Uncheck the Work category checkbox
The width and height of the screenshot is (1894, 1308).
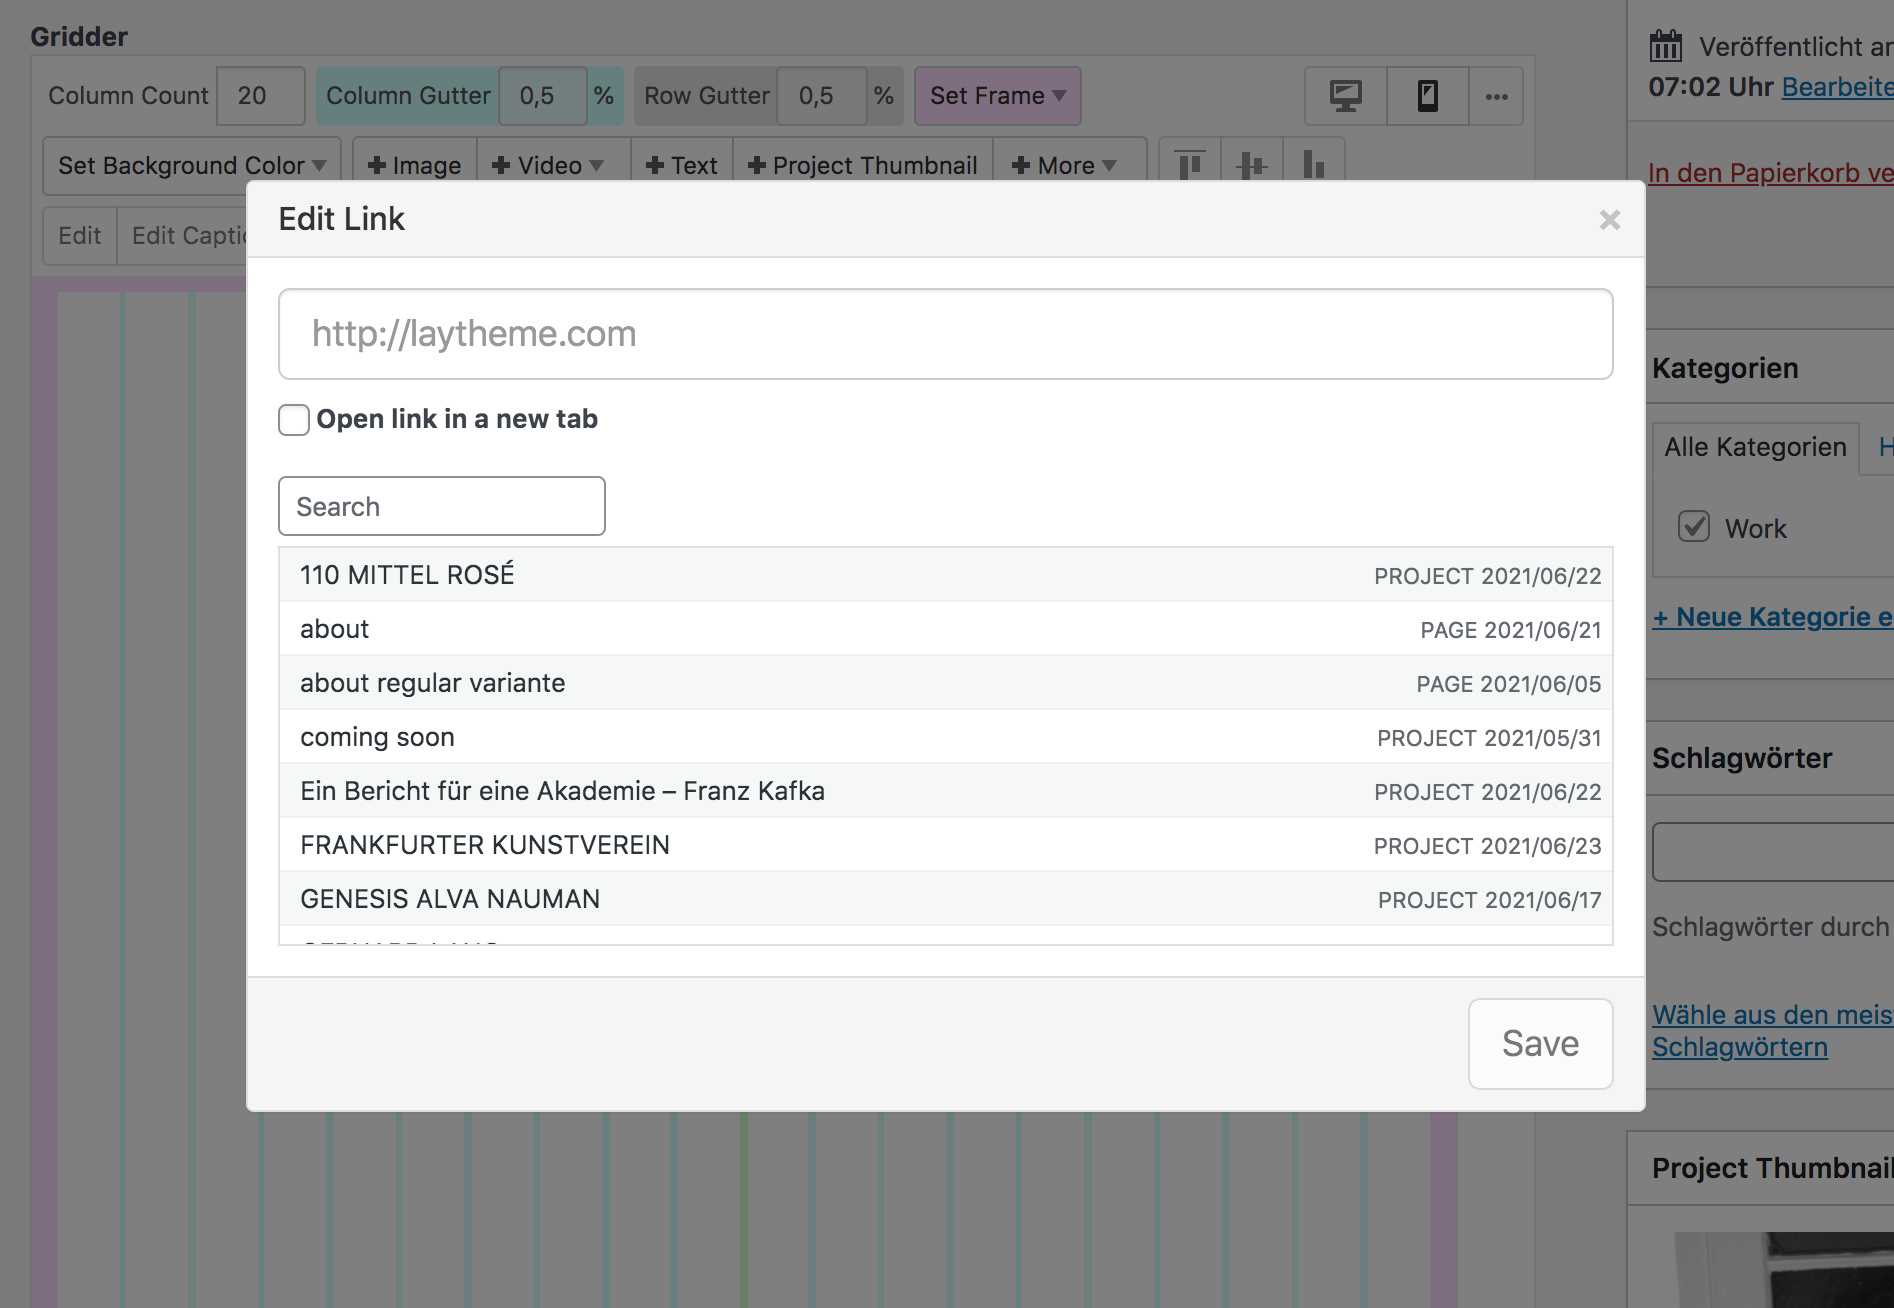pos(1694,527)
